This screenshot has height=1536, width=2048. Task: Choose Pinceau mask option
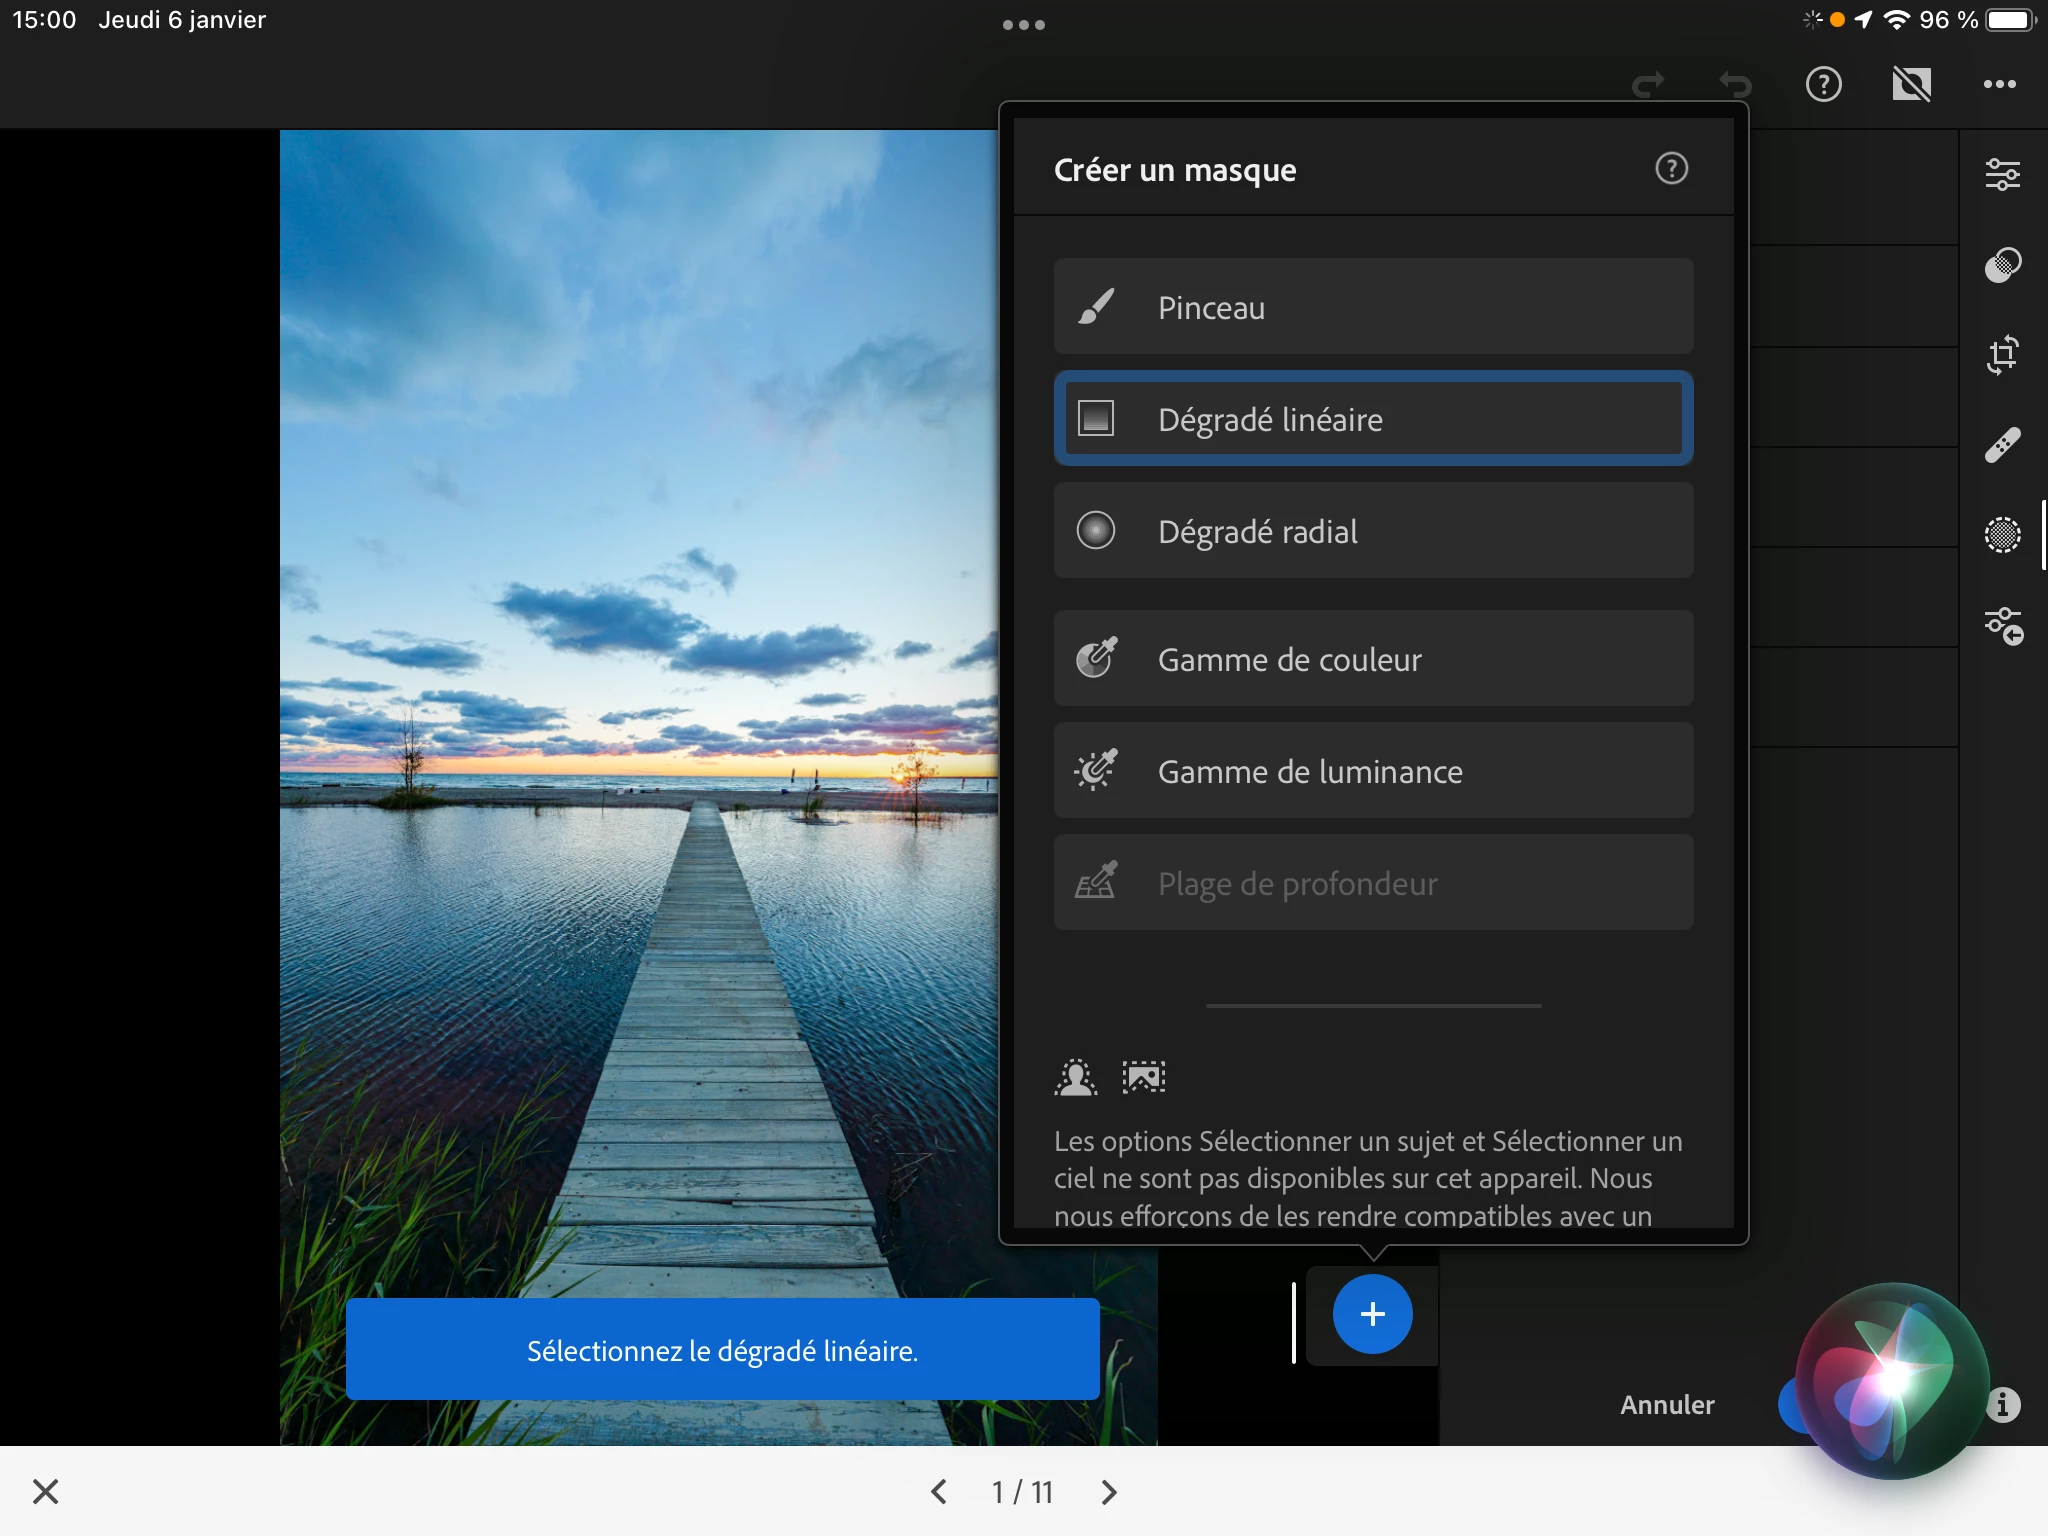click(1373, 307)
